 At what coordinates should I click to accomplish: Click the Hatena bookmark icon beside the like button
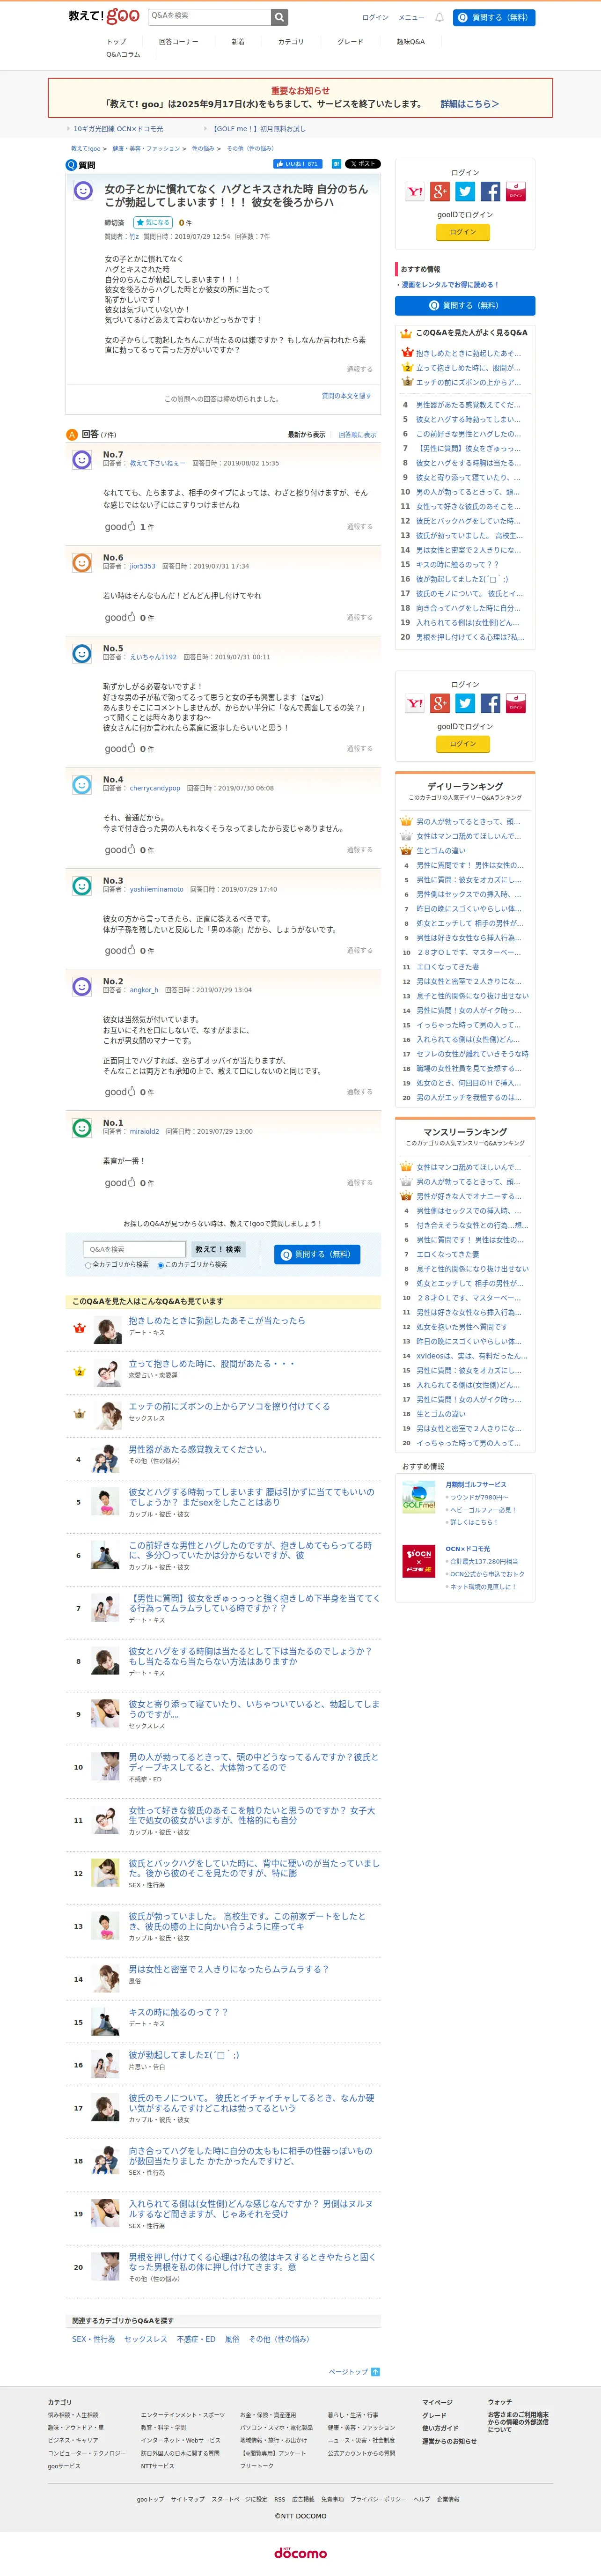(x=336, y=164)
